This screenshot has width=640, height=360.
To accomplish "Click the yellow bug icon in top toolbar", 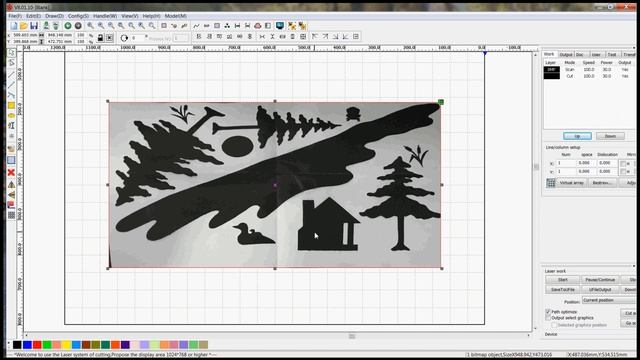I will coord(291,26).
